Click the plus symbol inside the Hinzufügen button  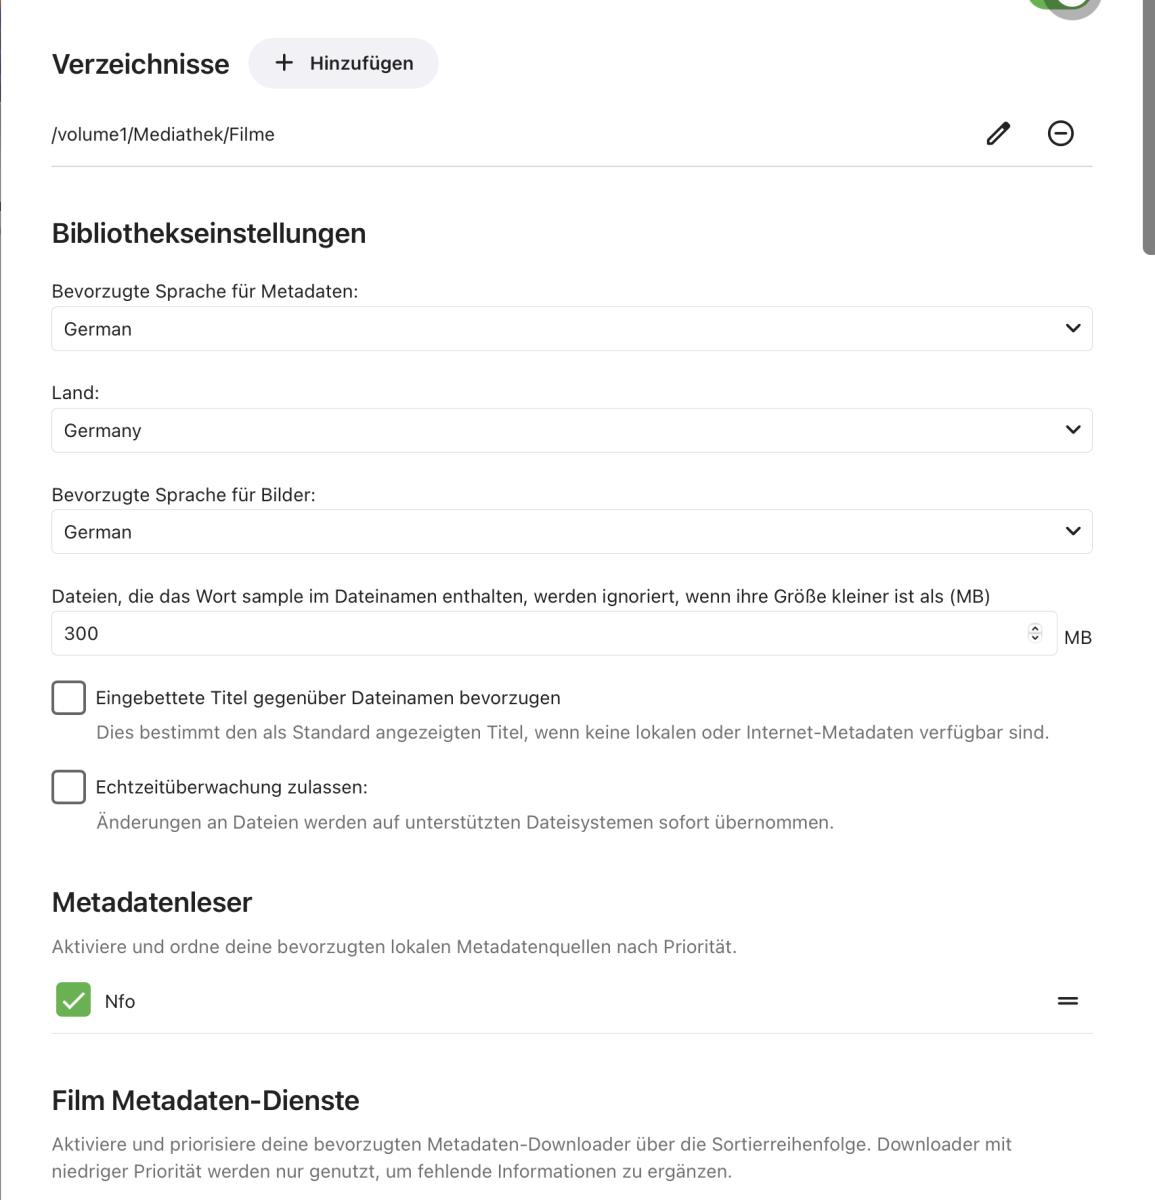(x=283, y=62)
